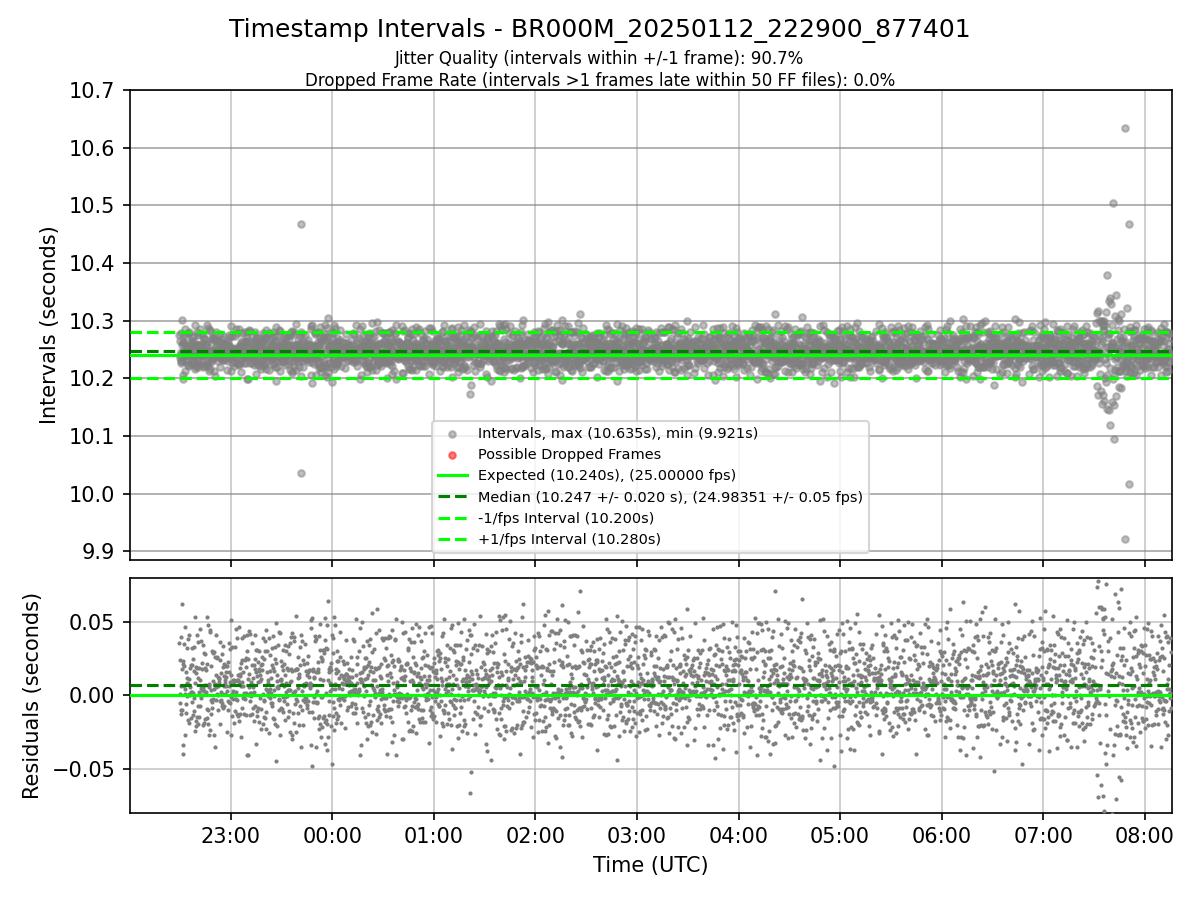Viewport: 1200px width, 900px height.
Task: Click legend entry '+1/fps Interval (10.280s)'
Action: point(569,539)
